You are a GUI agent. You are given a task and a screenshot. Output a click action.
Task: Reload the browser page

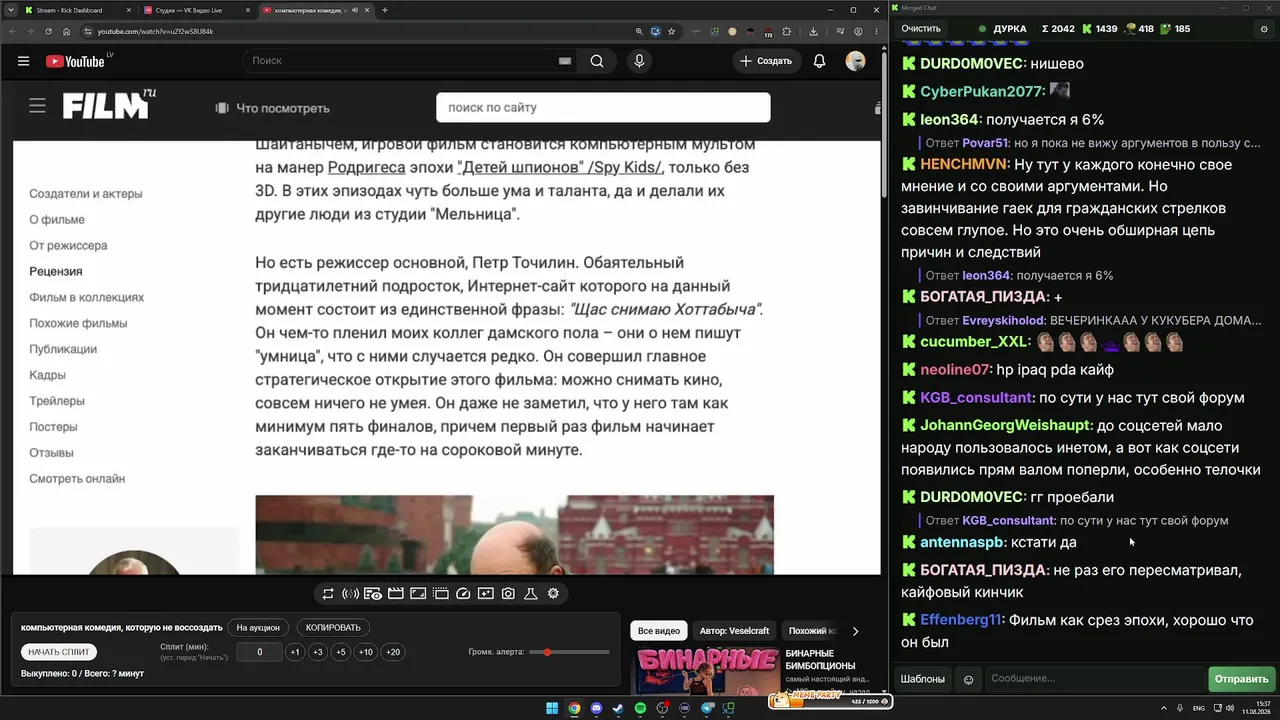[x=48, y=31]
